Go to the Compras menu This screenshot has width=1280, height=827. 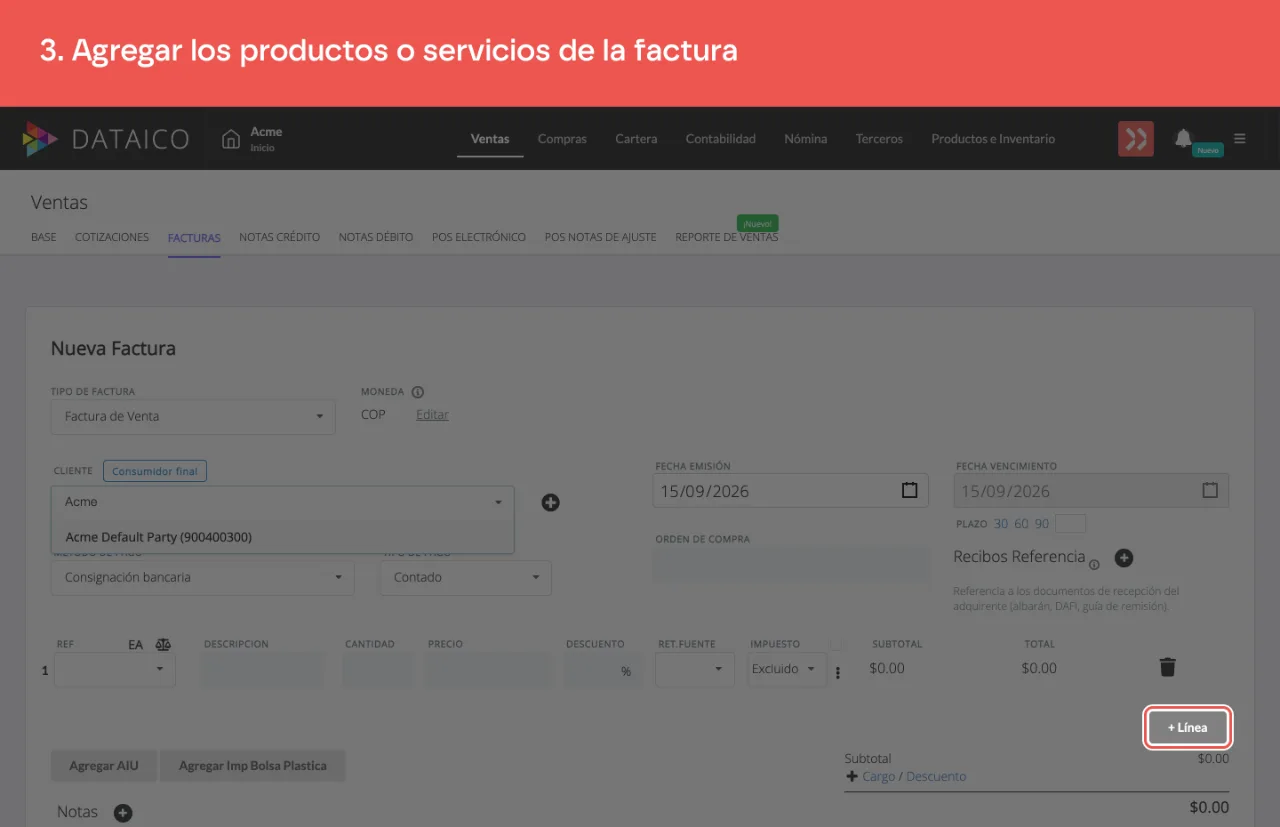562,139
